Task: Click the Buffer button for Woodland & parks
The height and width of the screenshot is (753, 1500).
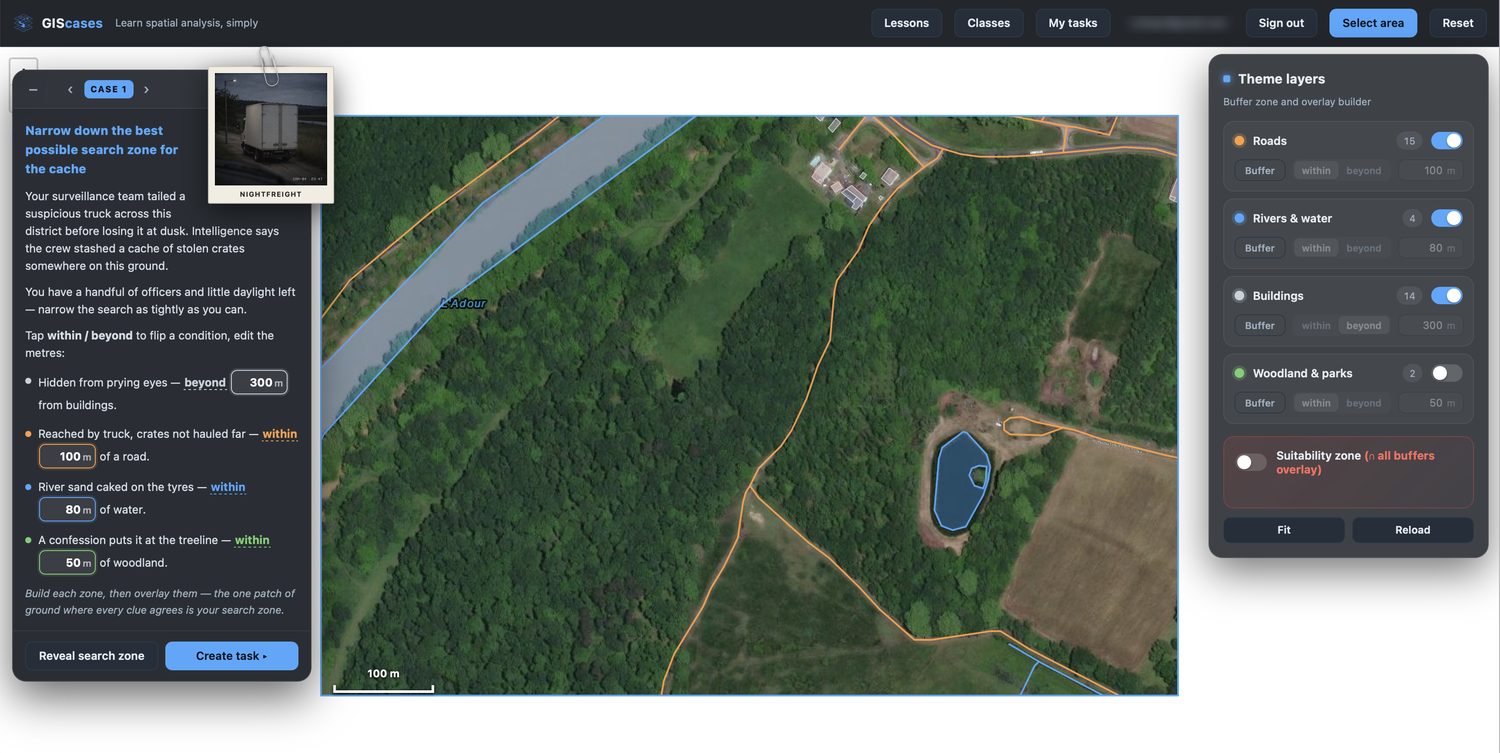Action: (x=1260, y=403)
